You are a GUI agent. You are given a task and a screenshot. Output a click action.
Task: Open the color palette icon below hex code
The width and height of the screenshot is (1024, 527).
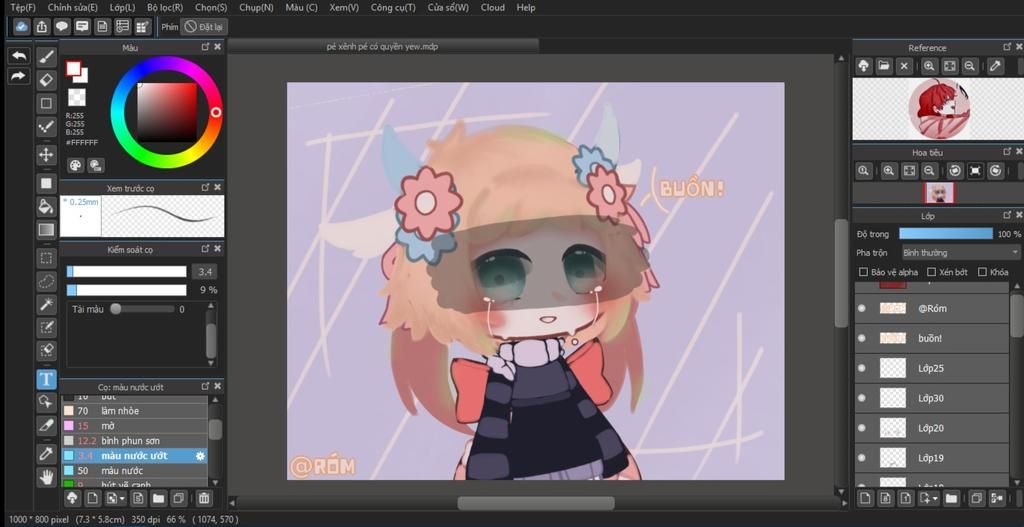click(x=76, y=165)
